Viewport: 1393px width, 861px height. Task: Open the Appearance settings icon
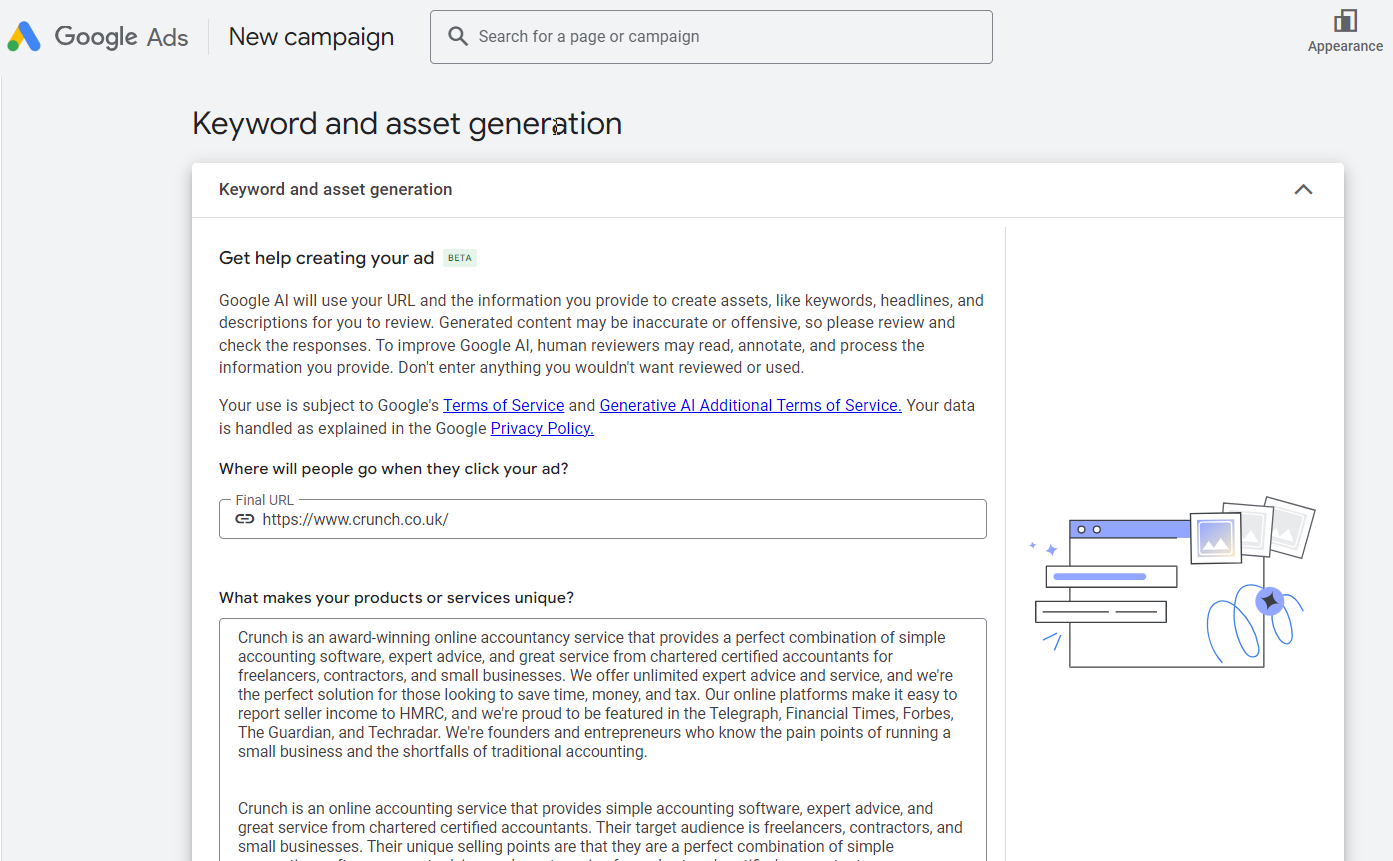pyautogui.click(x=1345, y=21)
